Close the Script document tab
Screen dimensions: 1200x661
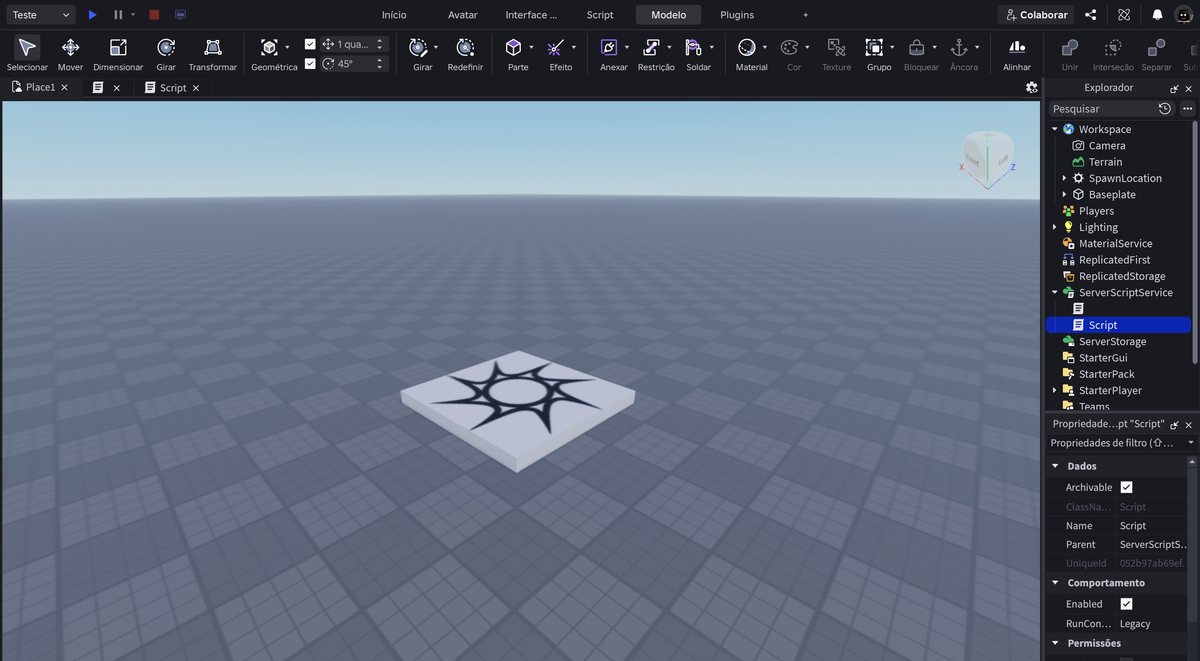pyautogui.click(x=196, y=88)
